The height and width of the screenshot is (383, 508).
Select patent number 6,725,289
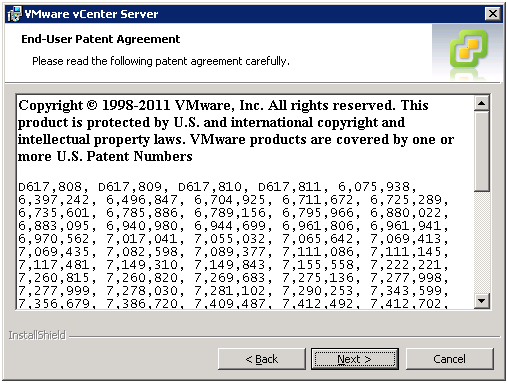coord(406,200)
